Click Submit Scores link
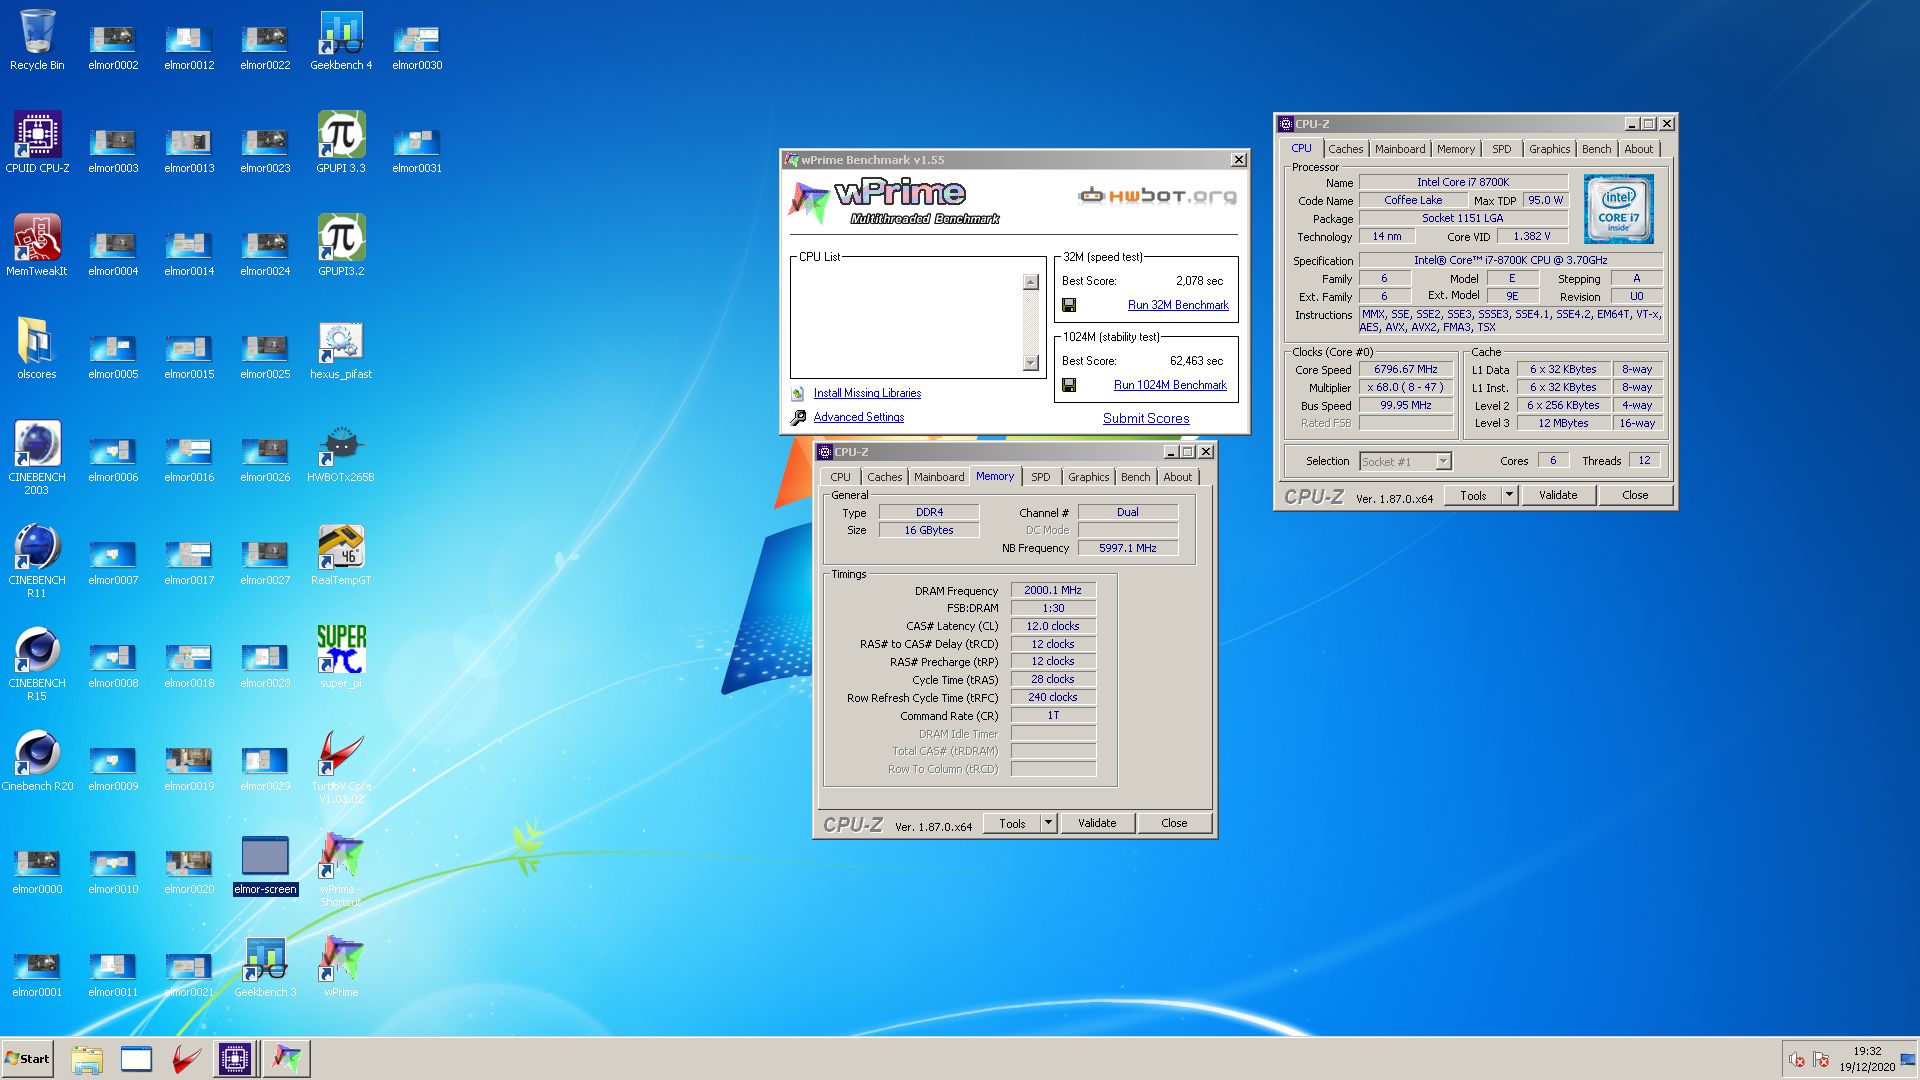Image resolution: width=1920 pixels, height=1080 pixels. click(1146, 418)
